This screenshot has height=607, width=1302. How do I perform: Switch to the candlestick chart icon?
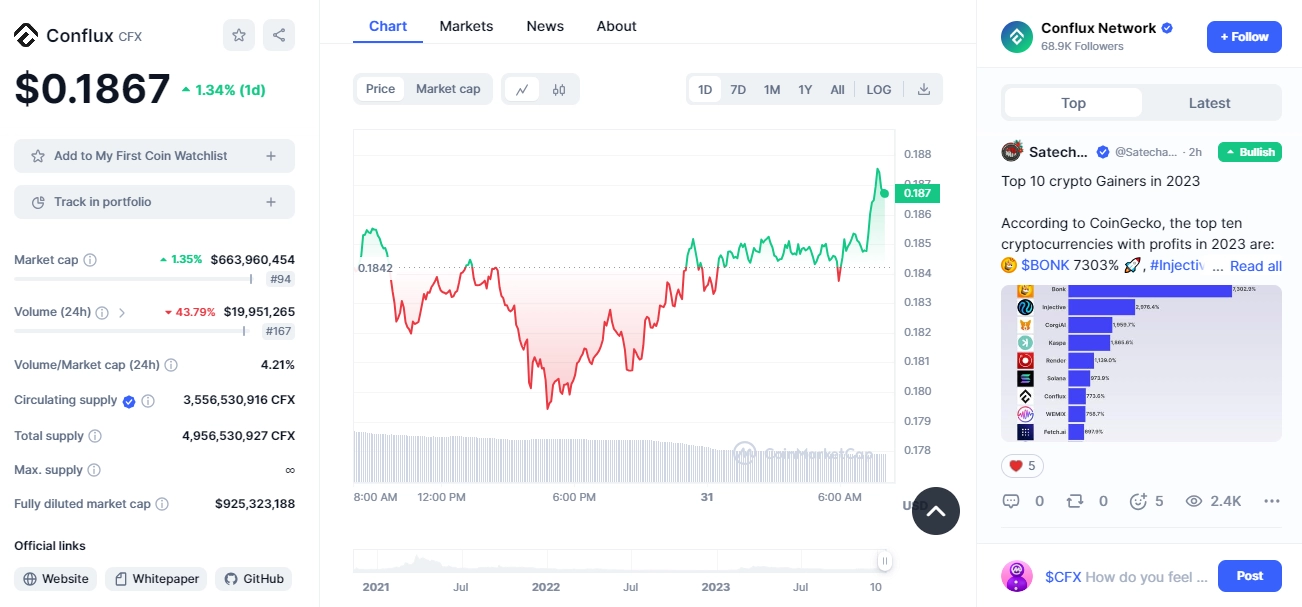559,90
